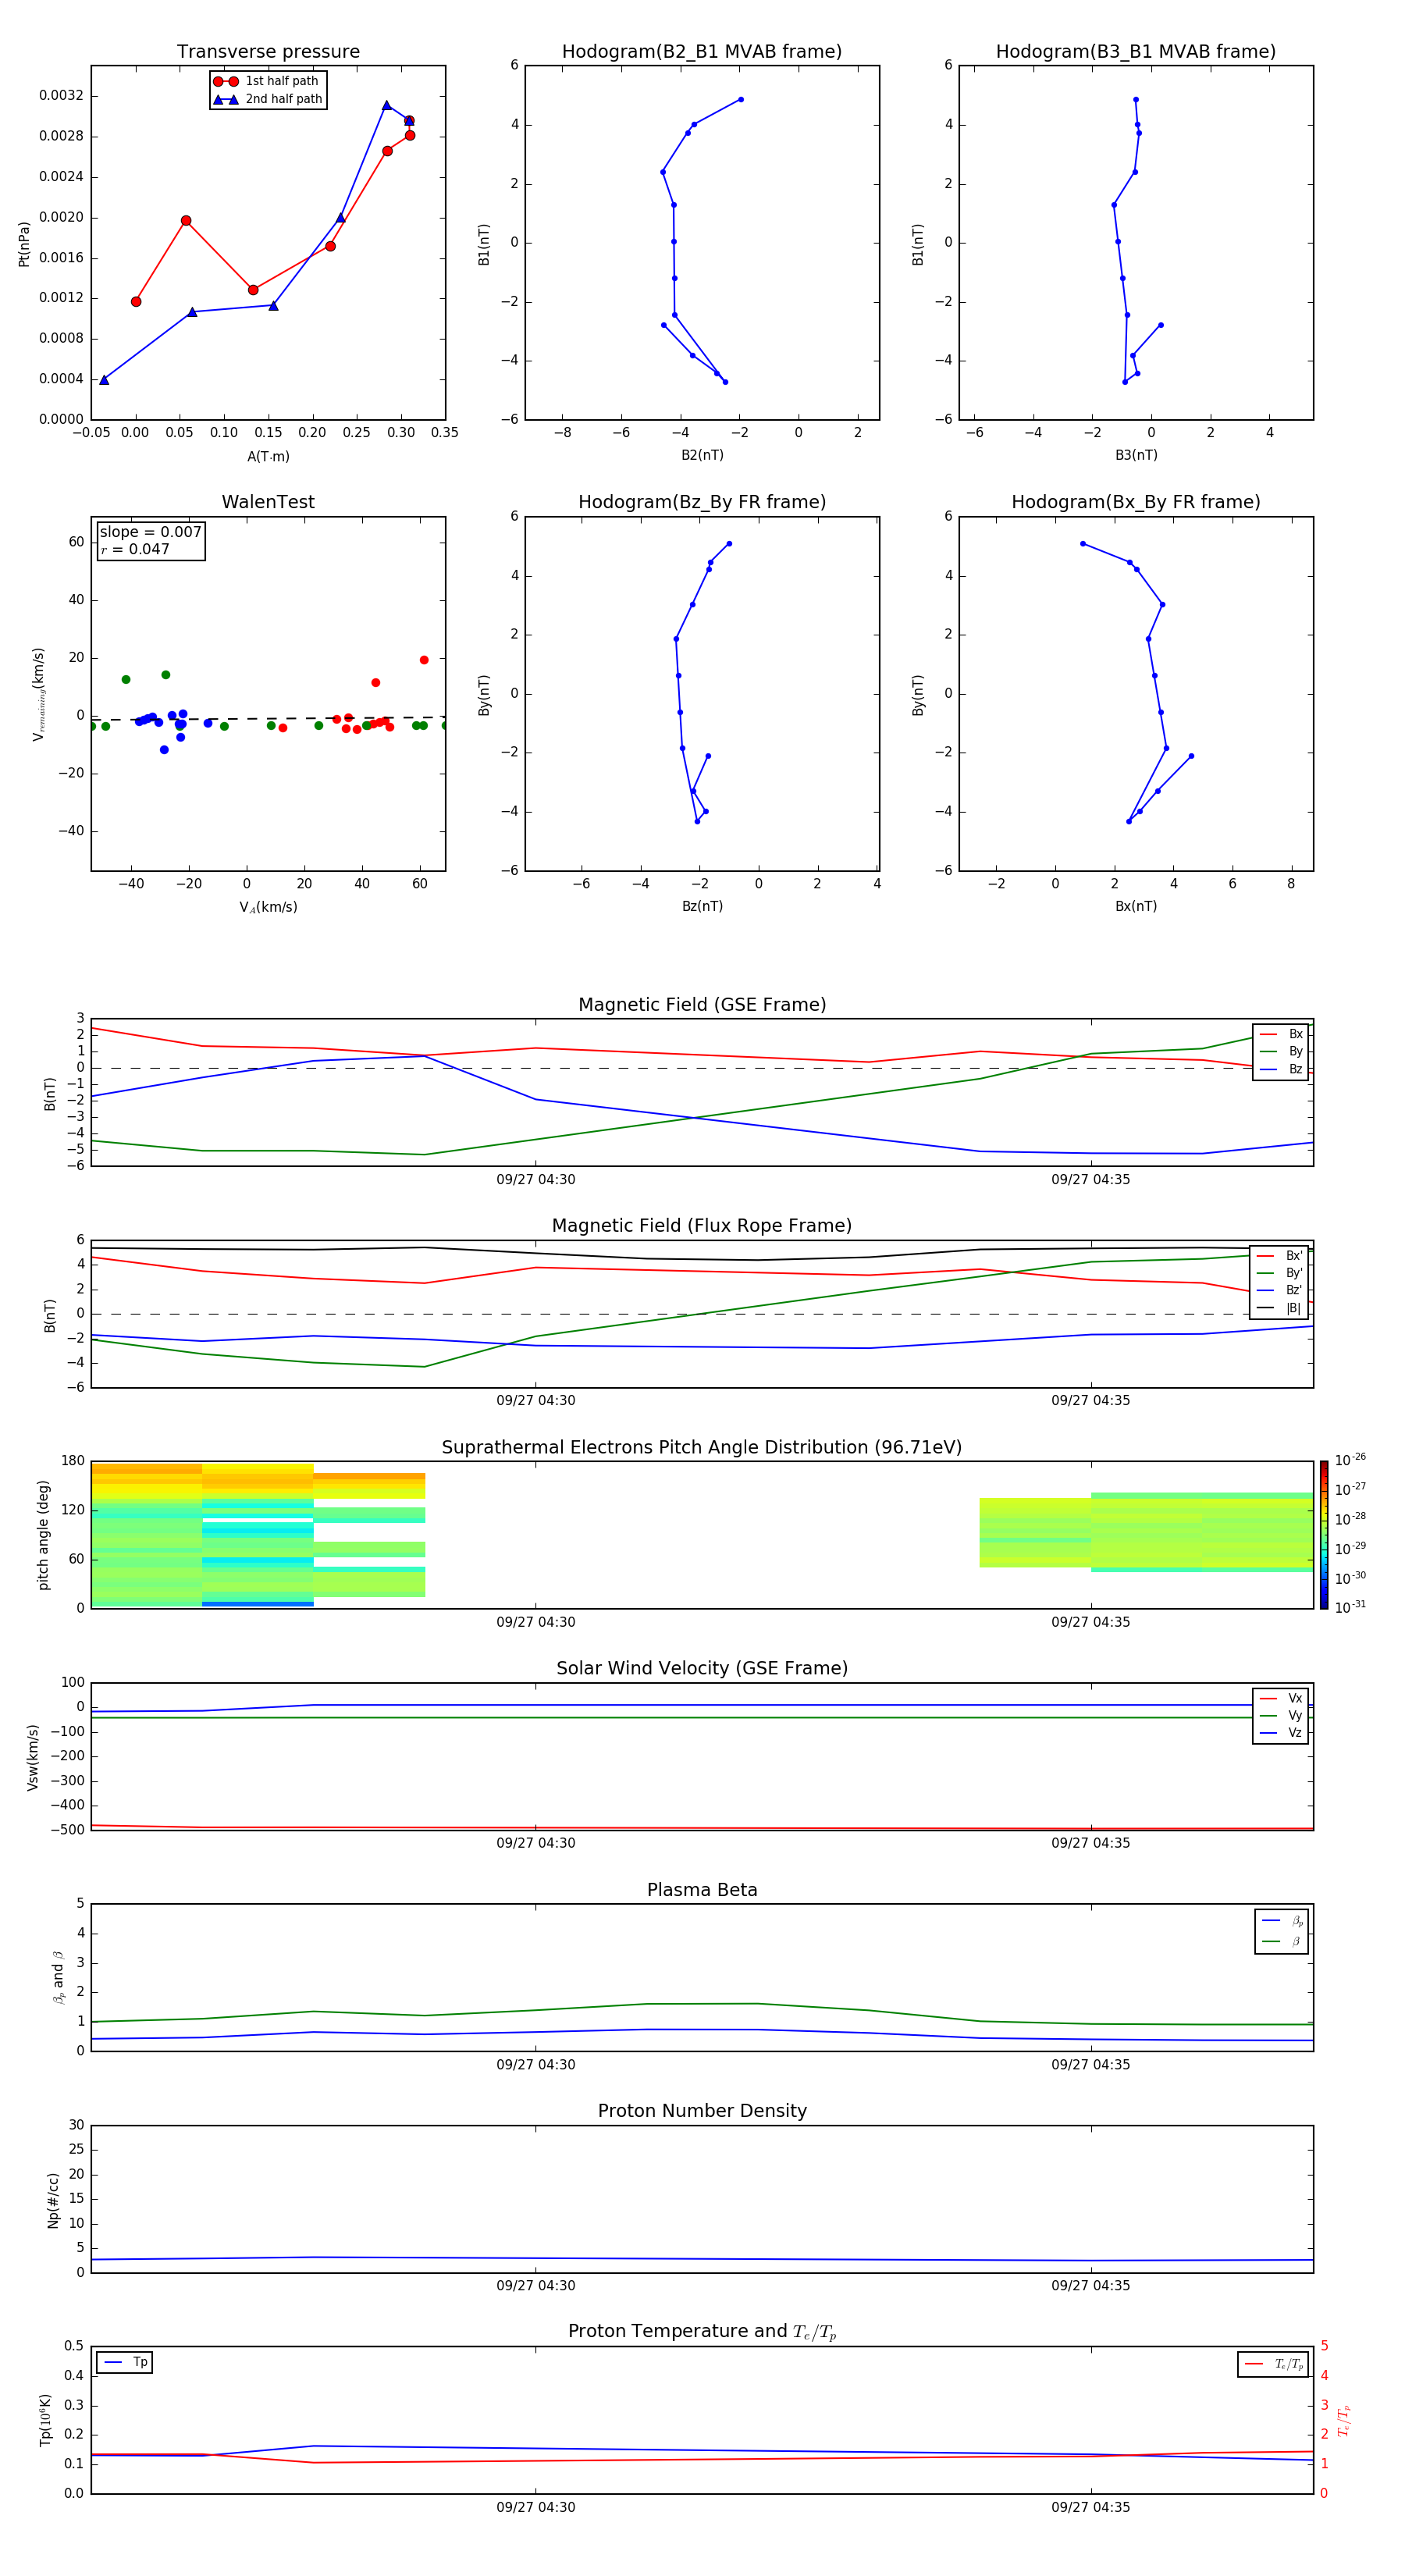Click the 'Plasma Beta' plot title
1405x2576 pixels.
point(702,1891)
